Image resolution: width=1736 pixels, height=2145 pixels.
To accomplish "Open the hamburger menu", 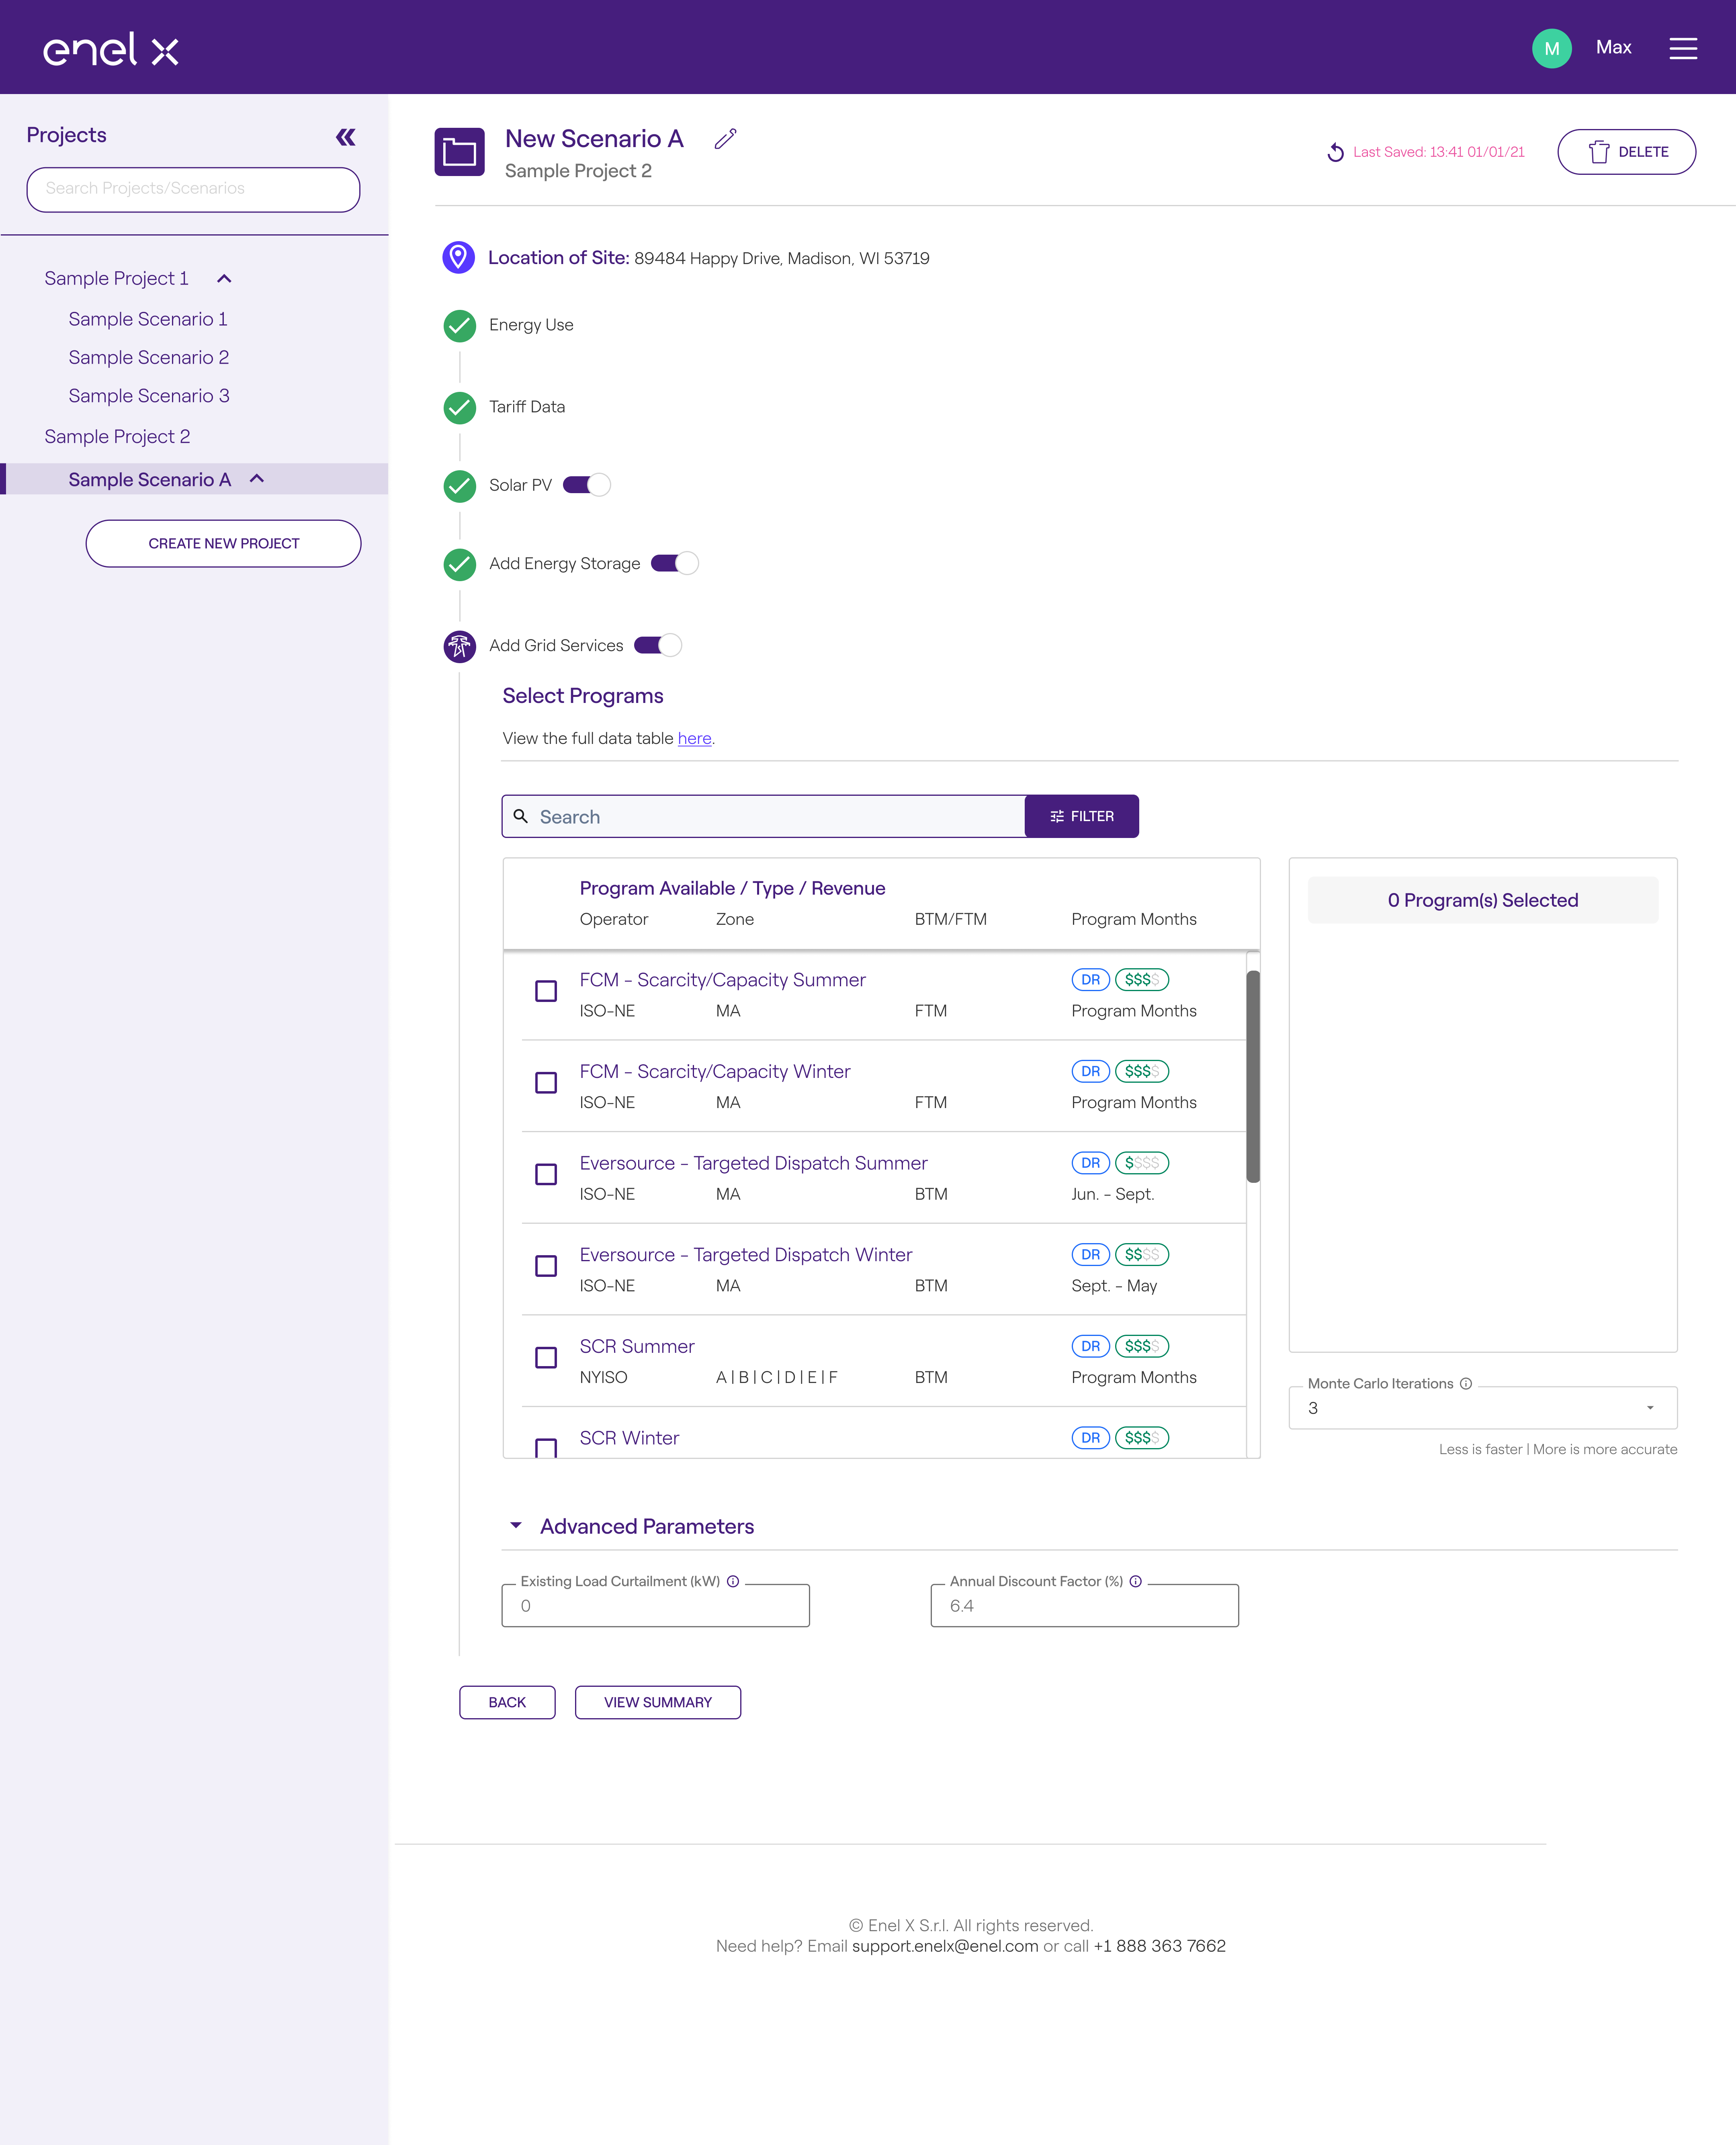I will [x=1683, y=48].
